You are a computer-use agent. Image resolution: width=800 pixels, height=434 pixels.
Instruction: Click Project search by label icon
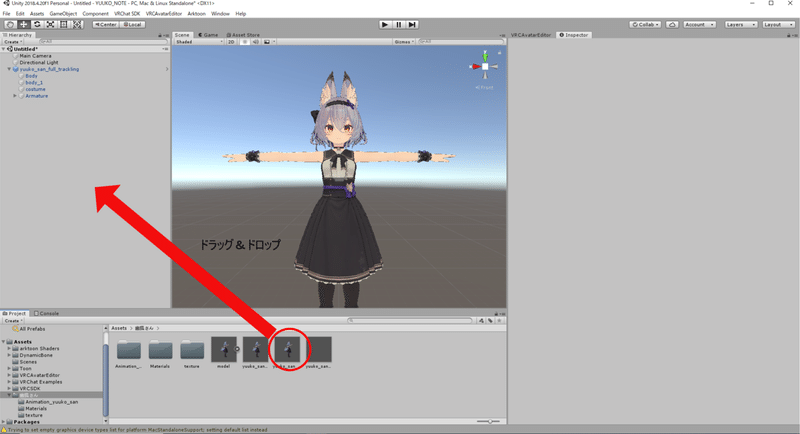click(x=490, y=321)
